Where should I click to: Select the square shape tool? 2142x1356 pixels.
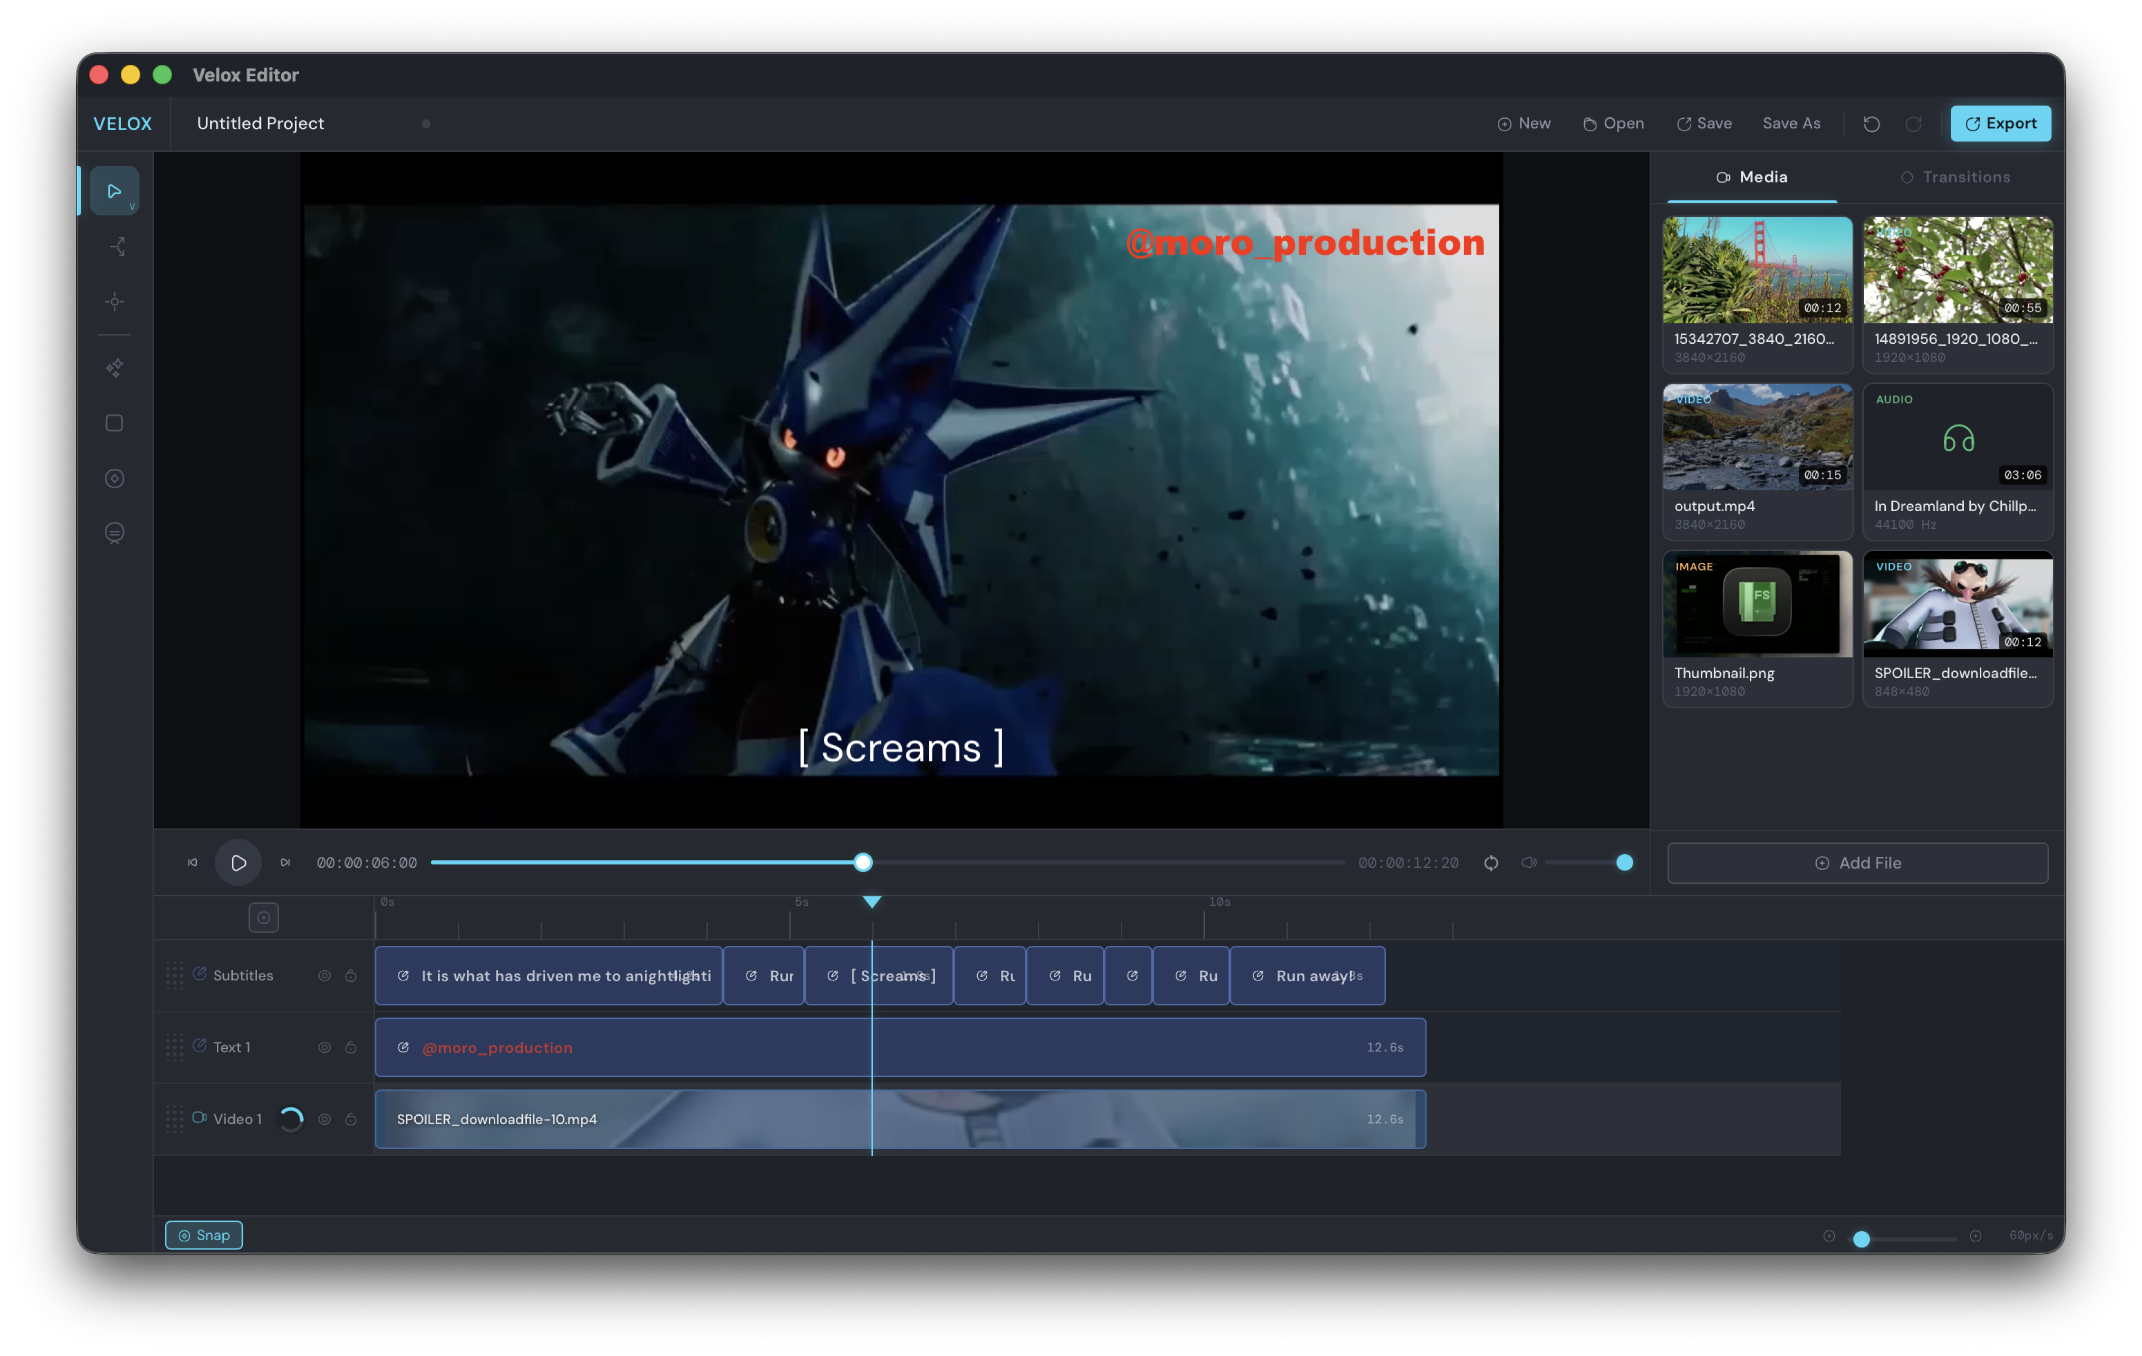click(x=115, y=423)
